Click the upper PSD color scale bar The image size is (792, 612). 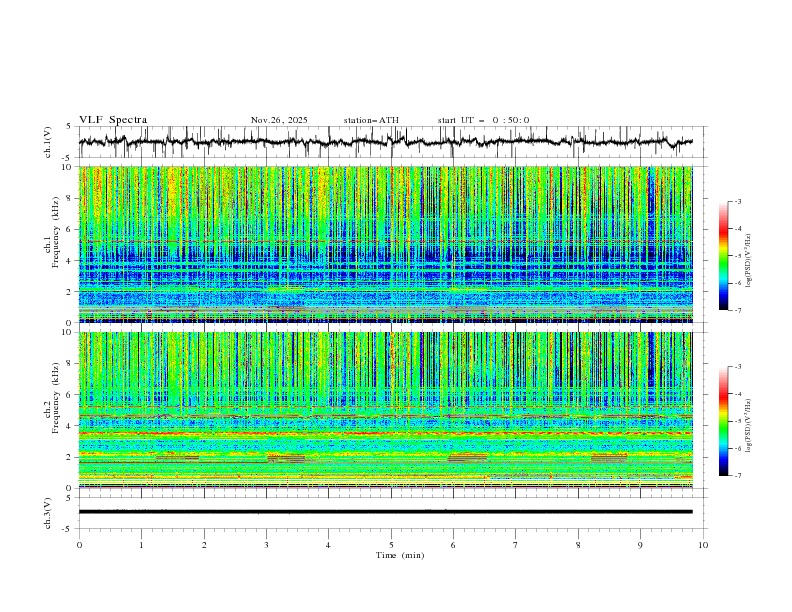point(724,256)
